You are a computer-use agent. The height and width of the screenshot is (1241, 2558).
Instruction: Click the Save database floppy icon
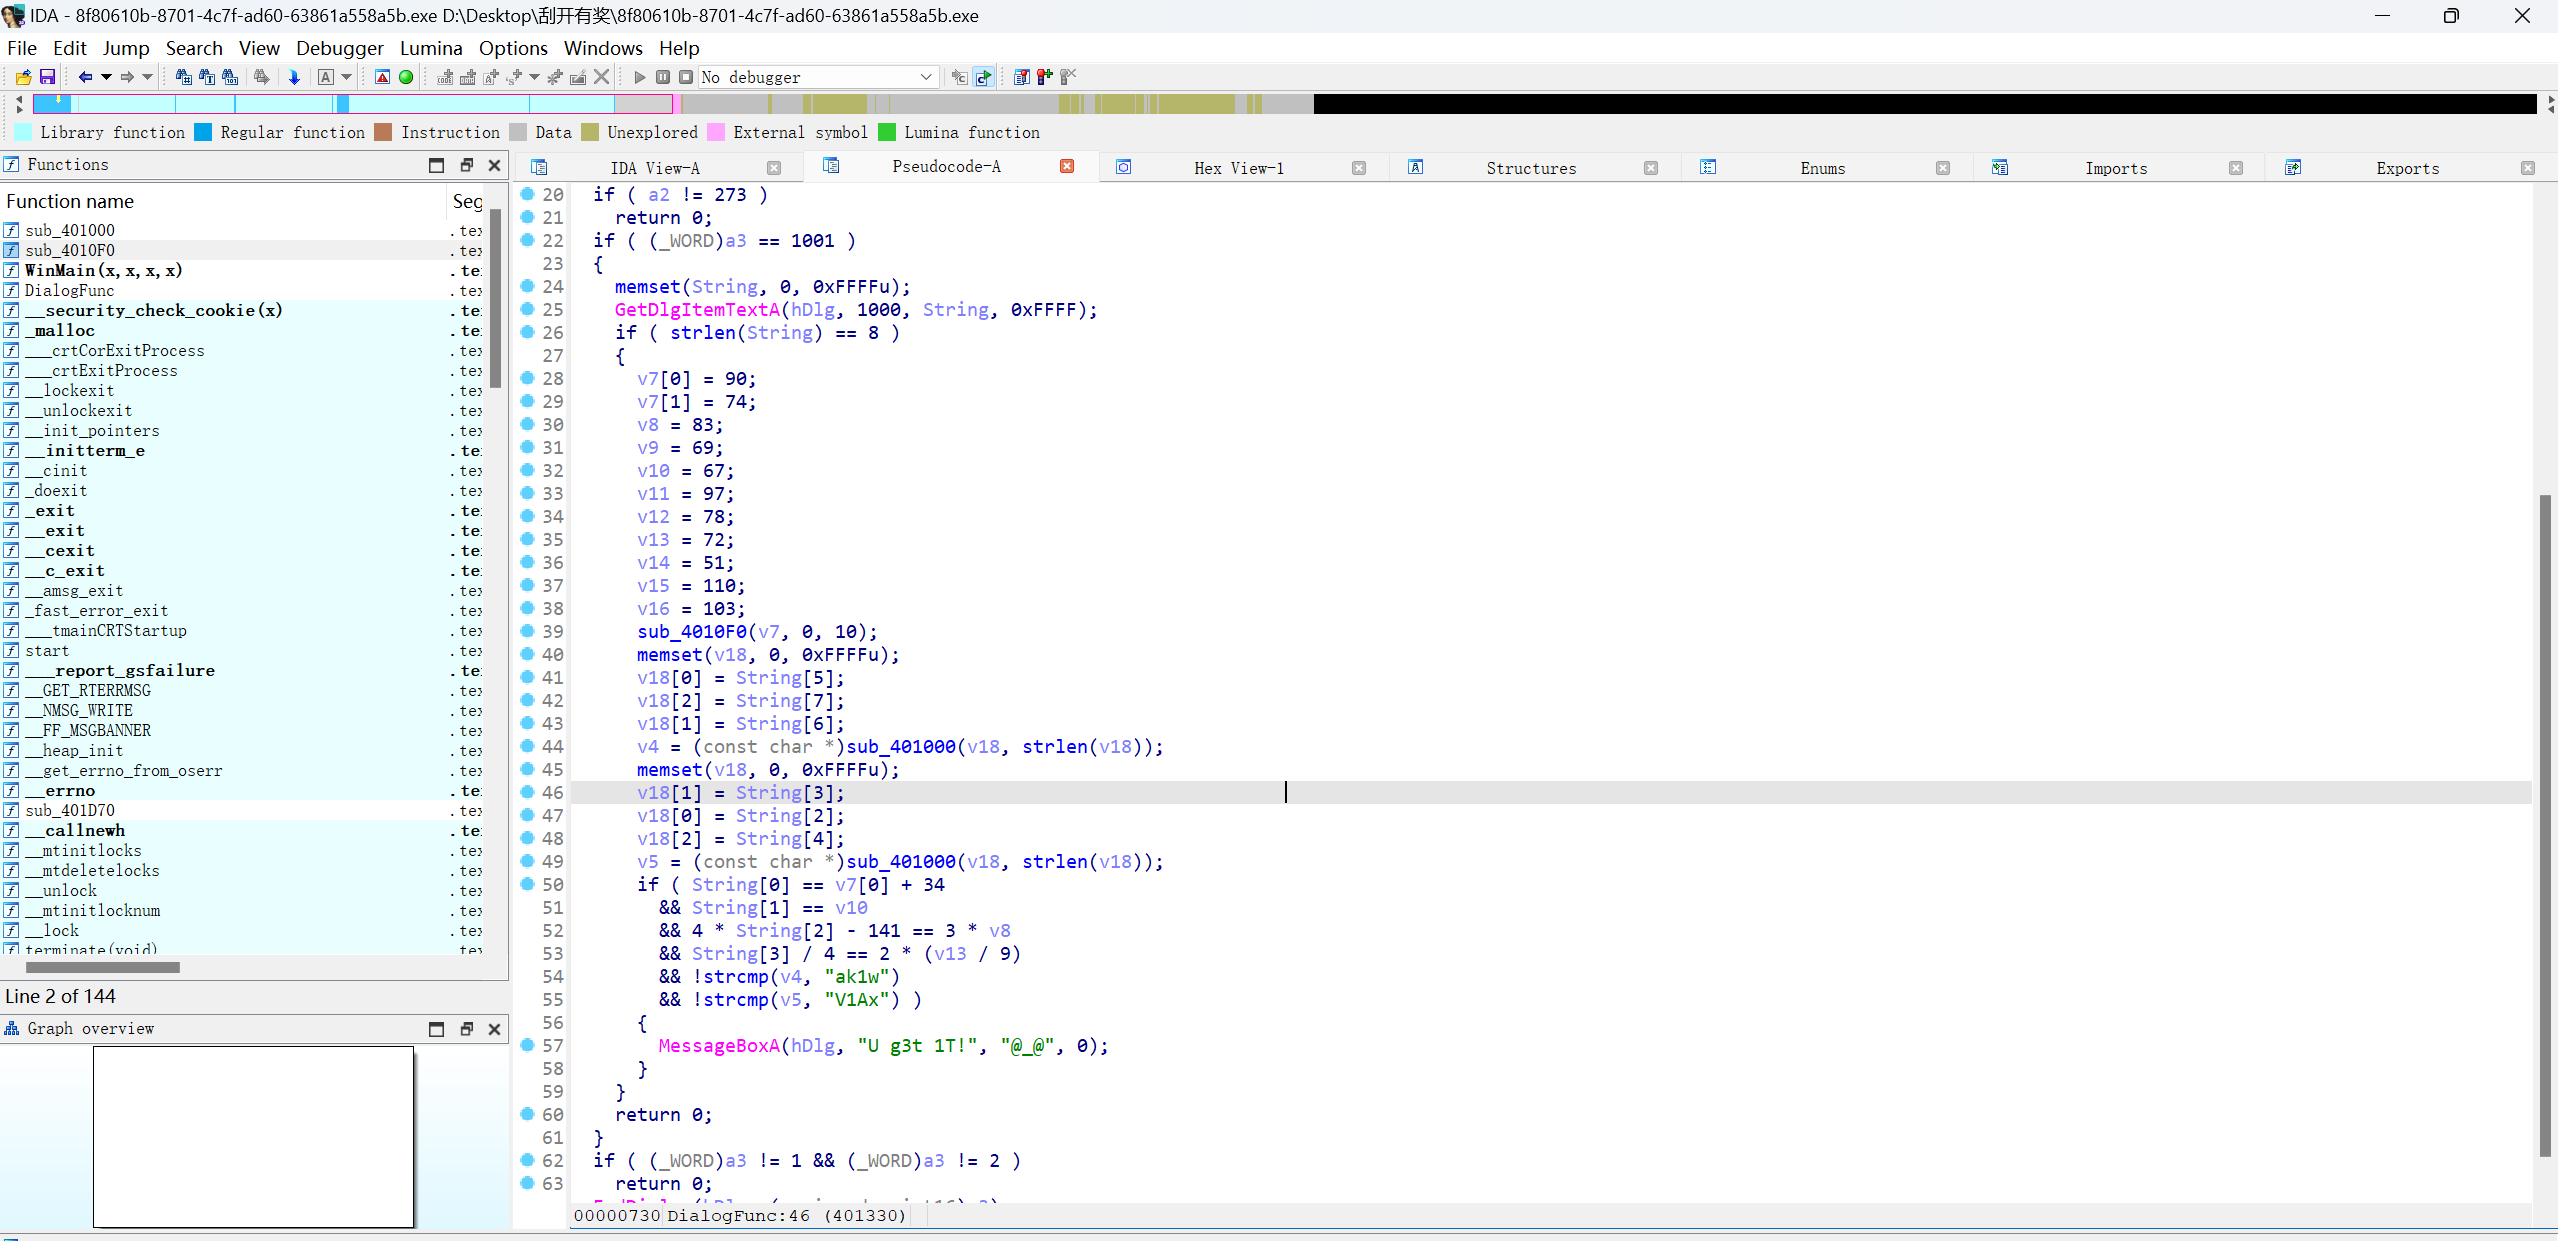pyautogui.click(x=47, y=77)
